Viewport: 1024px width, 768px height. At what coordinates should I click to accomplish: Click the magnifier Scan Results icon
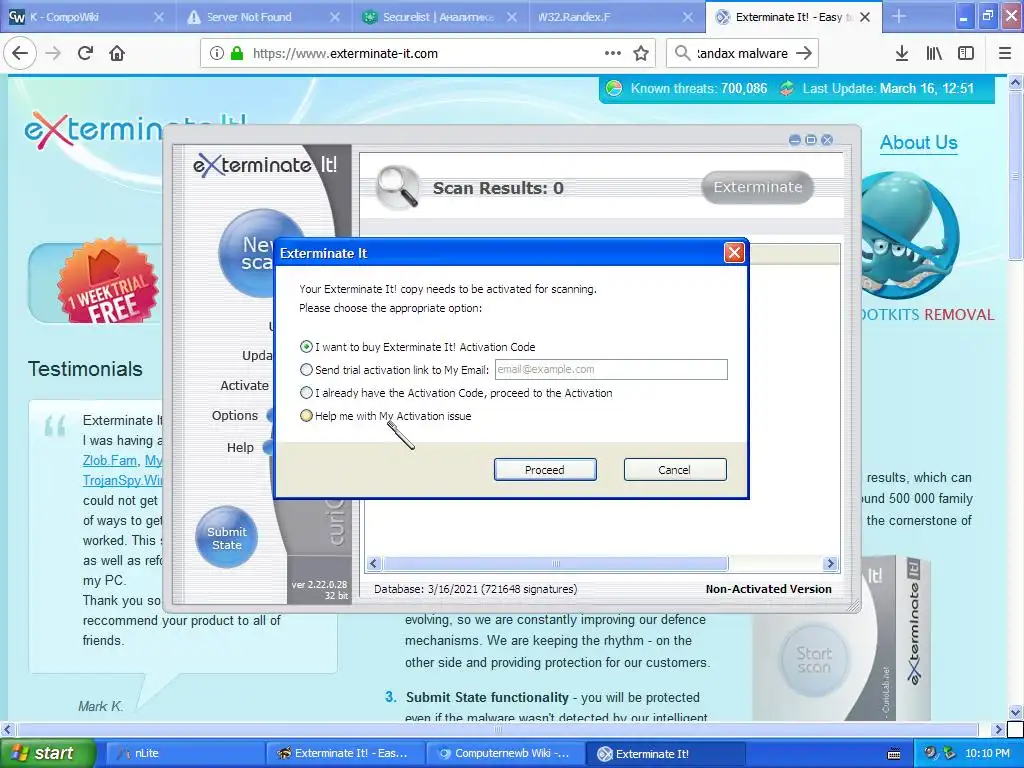tap(398, 187)
